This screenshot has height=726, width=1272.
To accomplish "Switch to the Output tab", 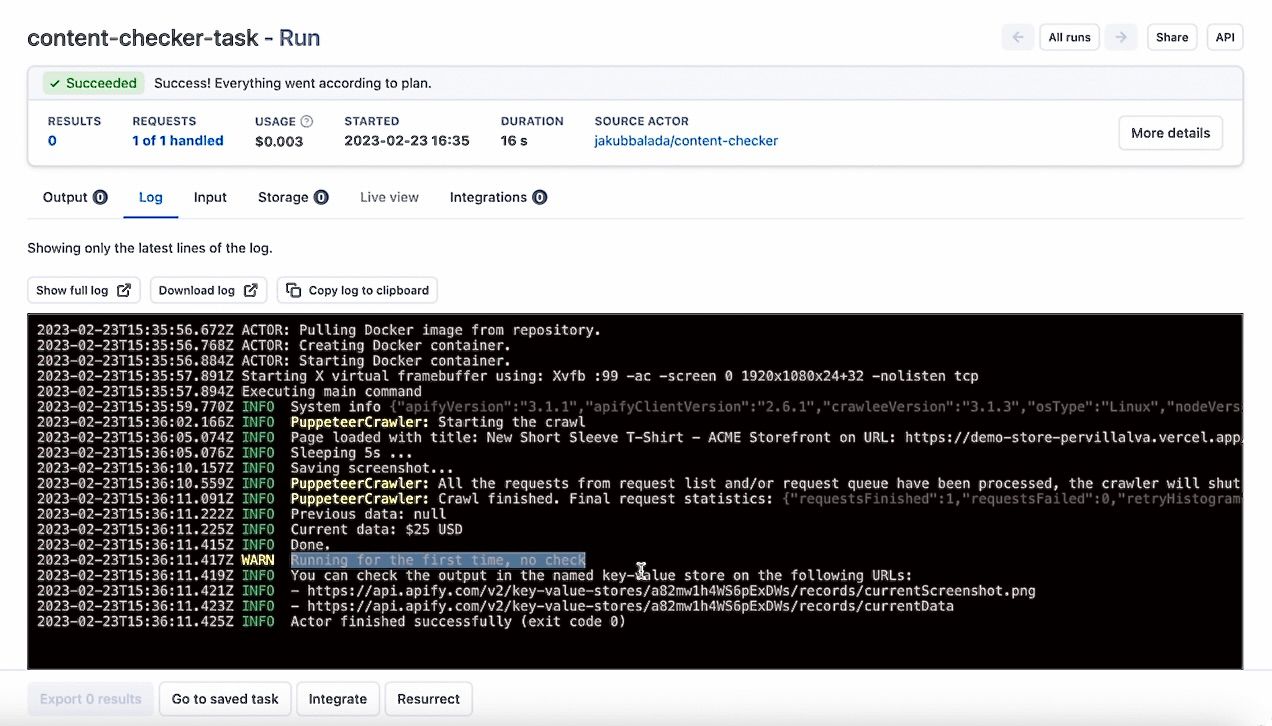I will [x=64, y=197].
